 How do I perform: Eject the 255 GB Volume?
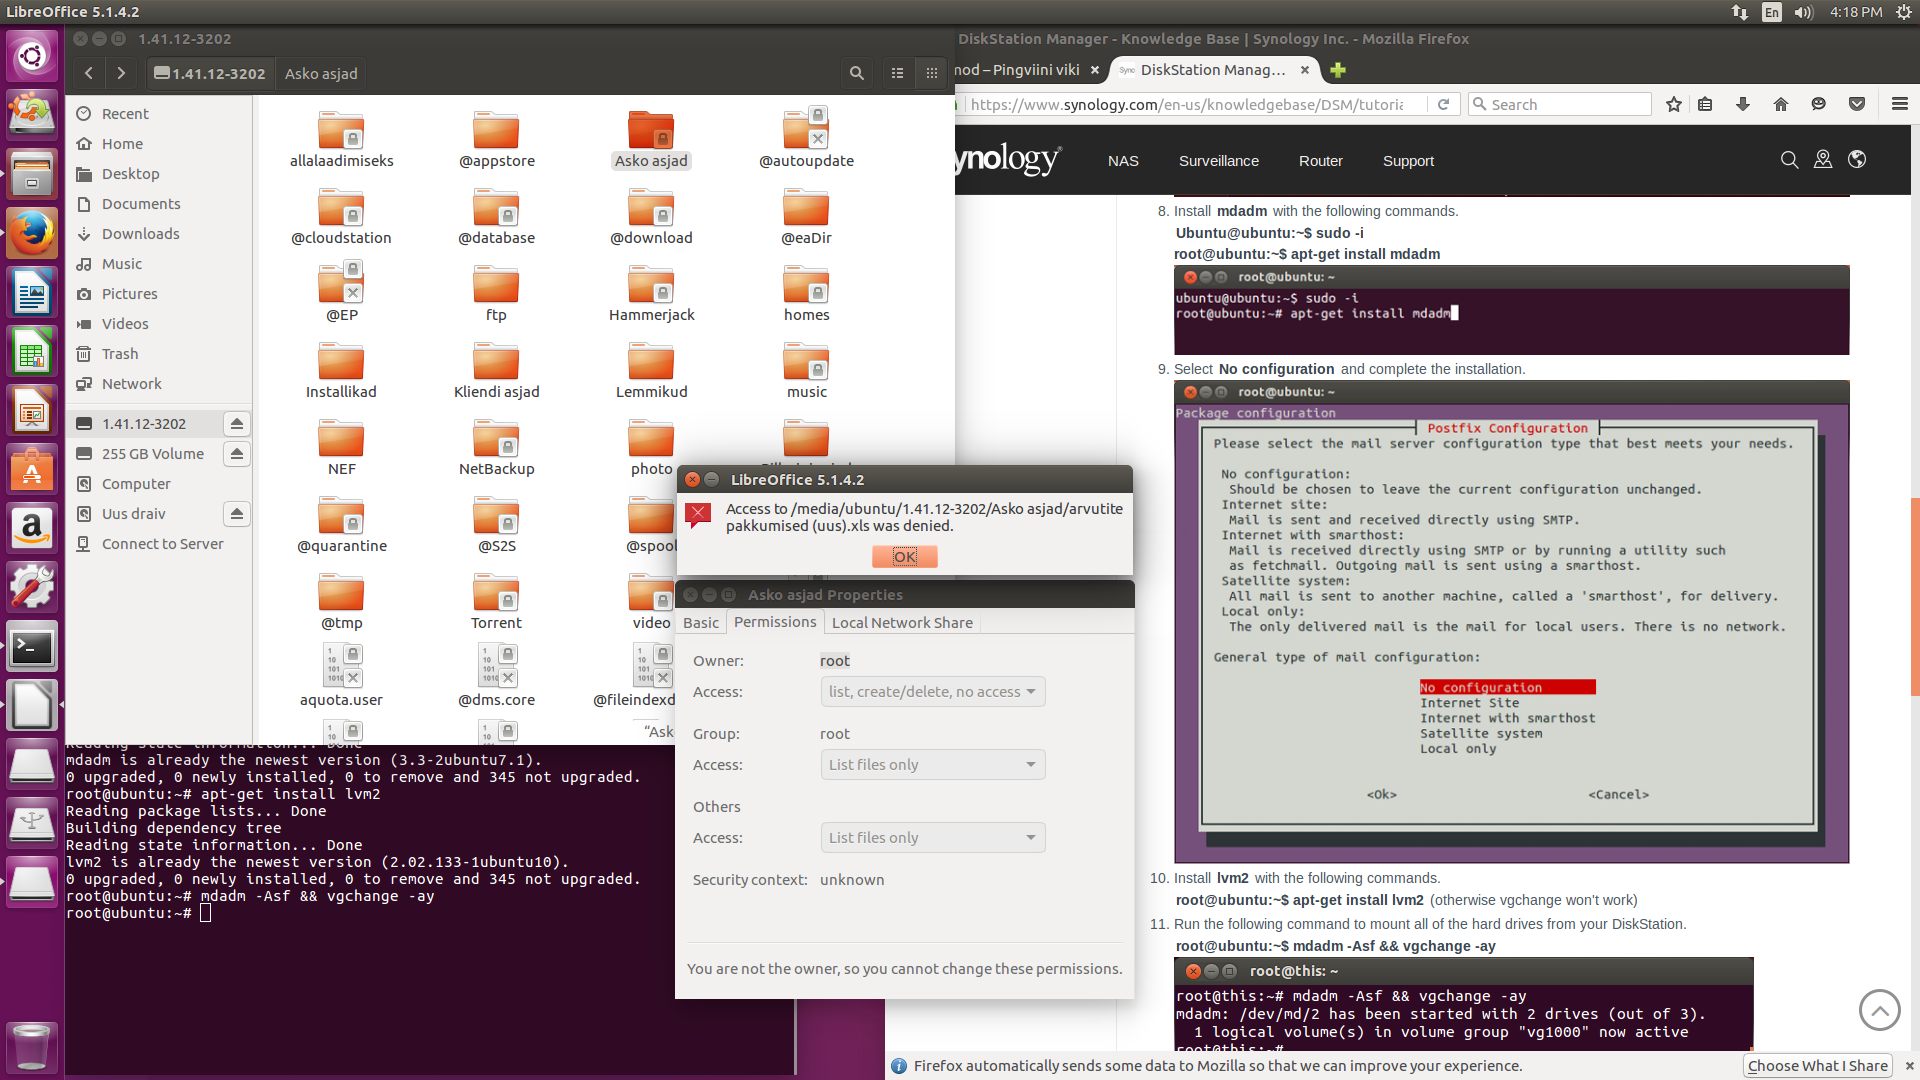click(x=237, y=454)
